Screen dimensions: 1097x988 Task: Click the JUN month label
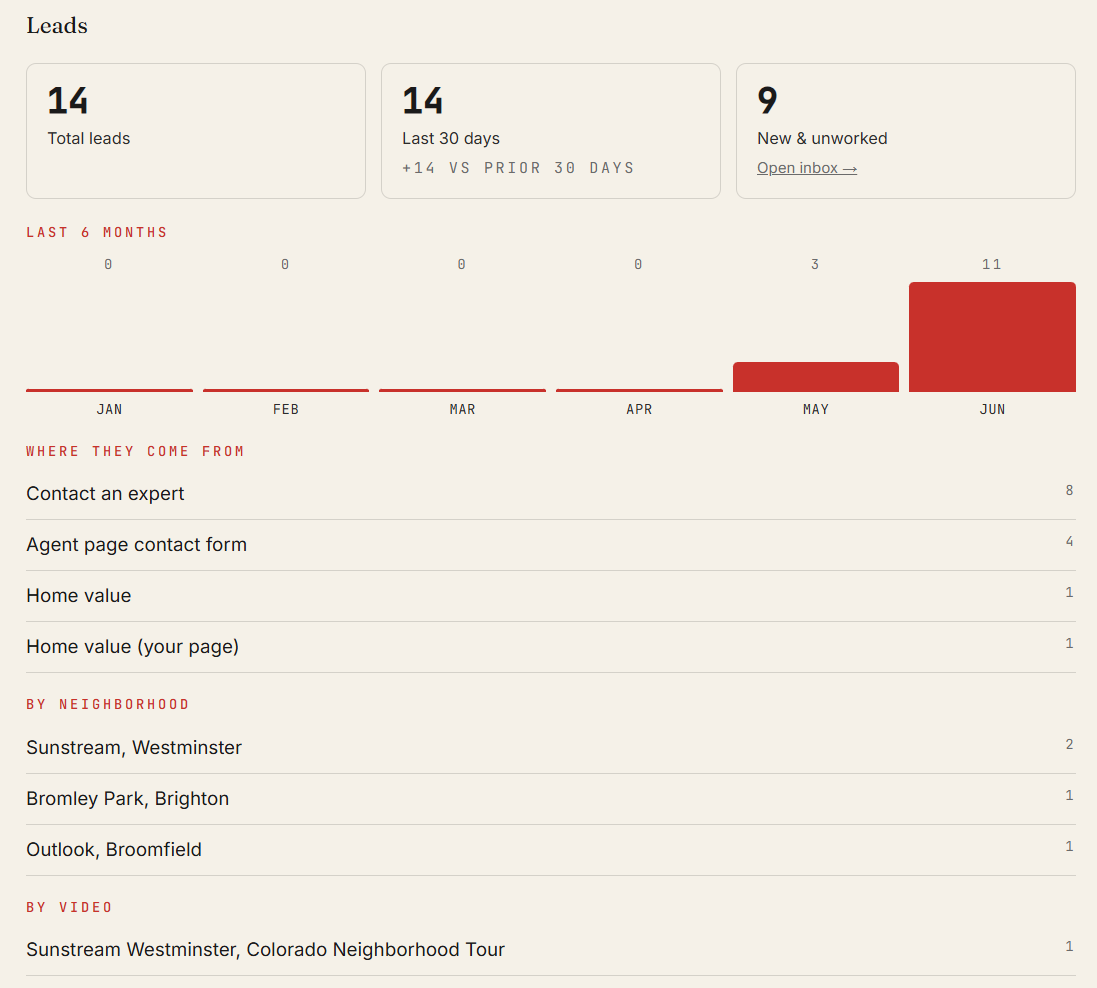[992, 409]
